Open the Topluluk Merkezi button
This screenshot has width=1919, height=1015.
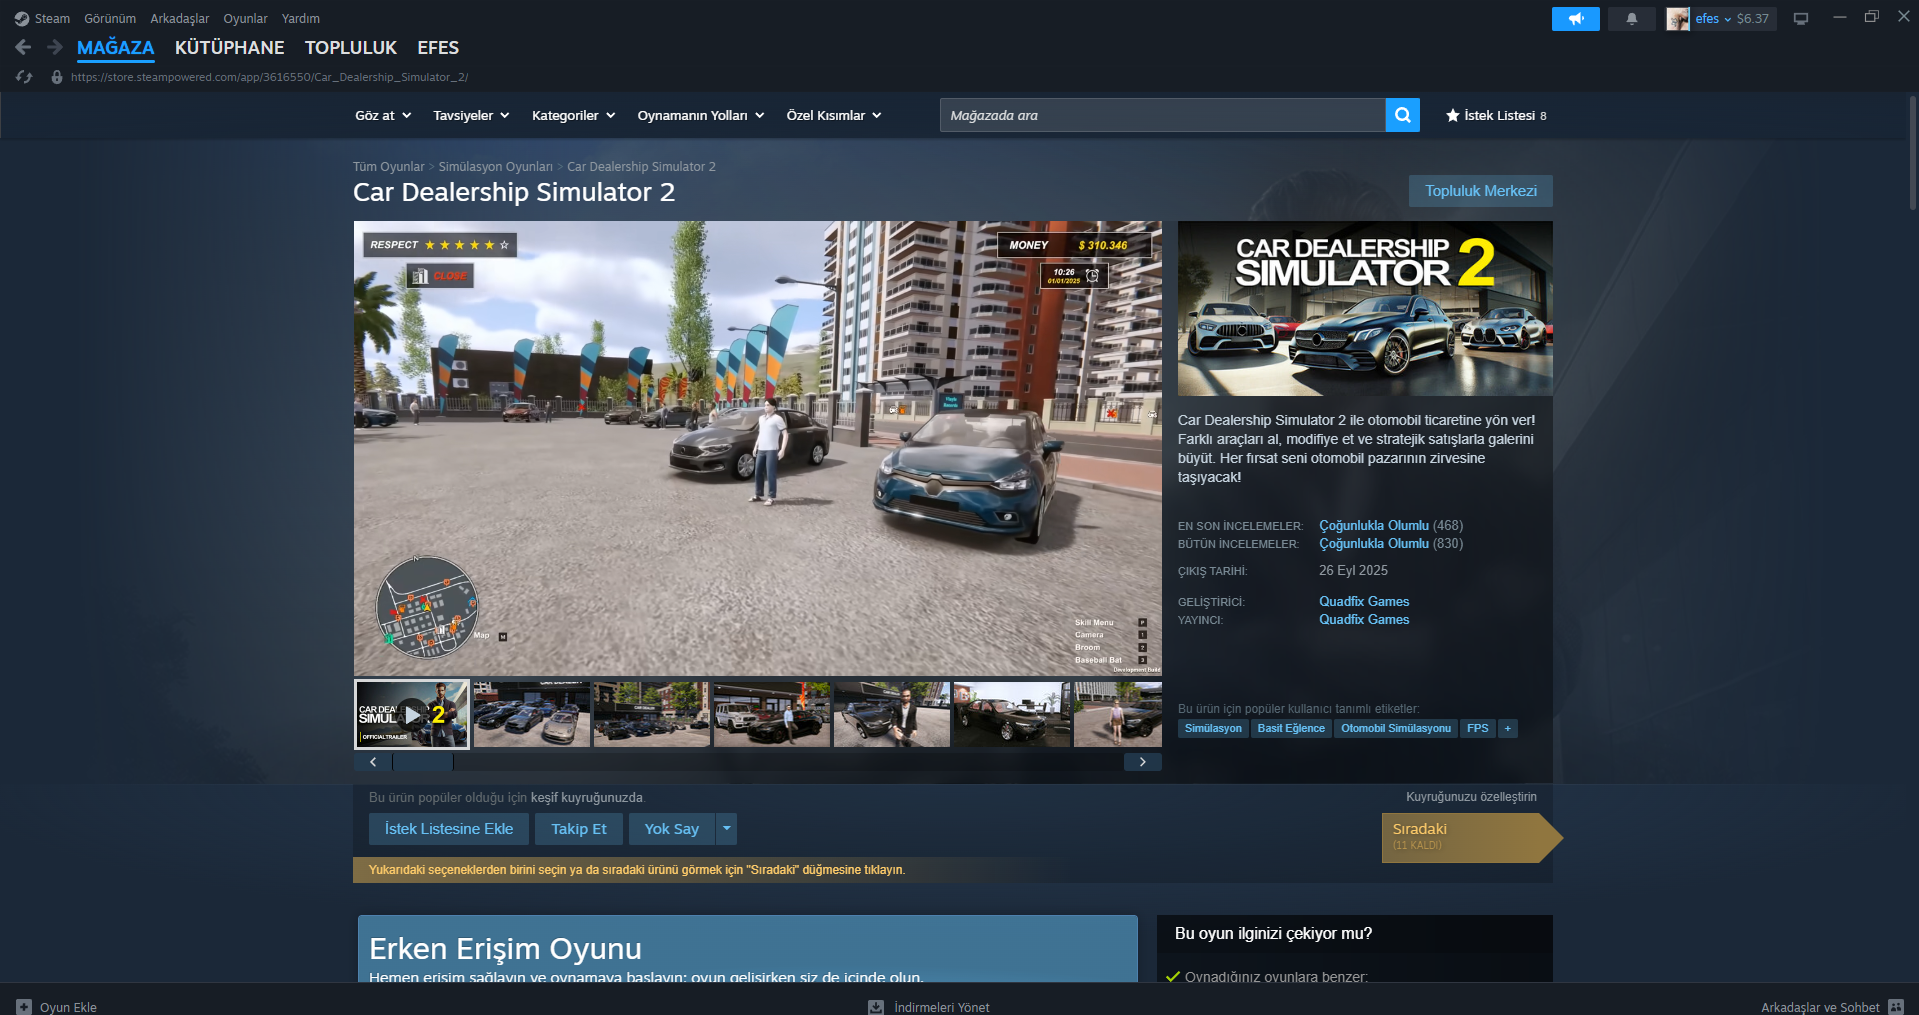(x=1481, y=191)
